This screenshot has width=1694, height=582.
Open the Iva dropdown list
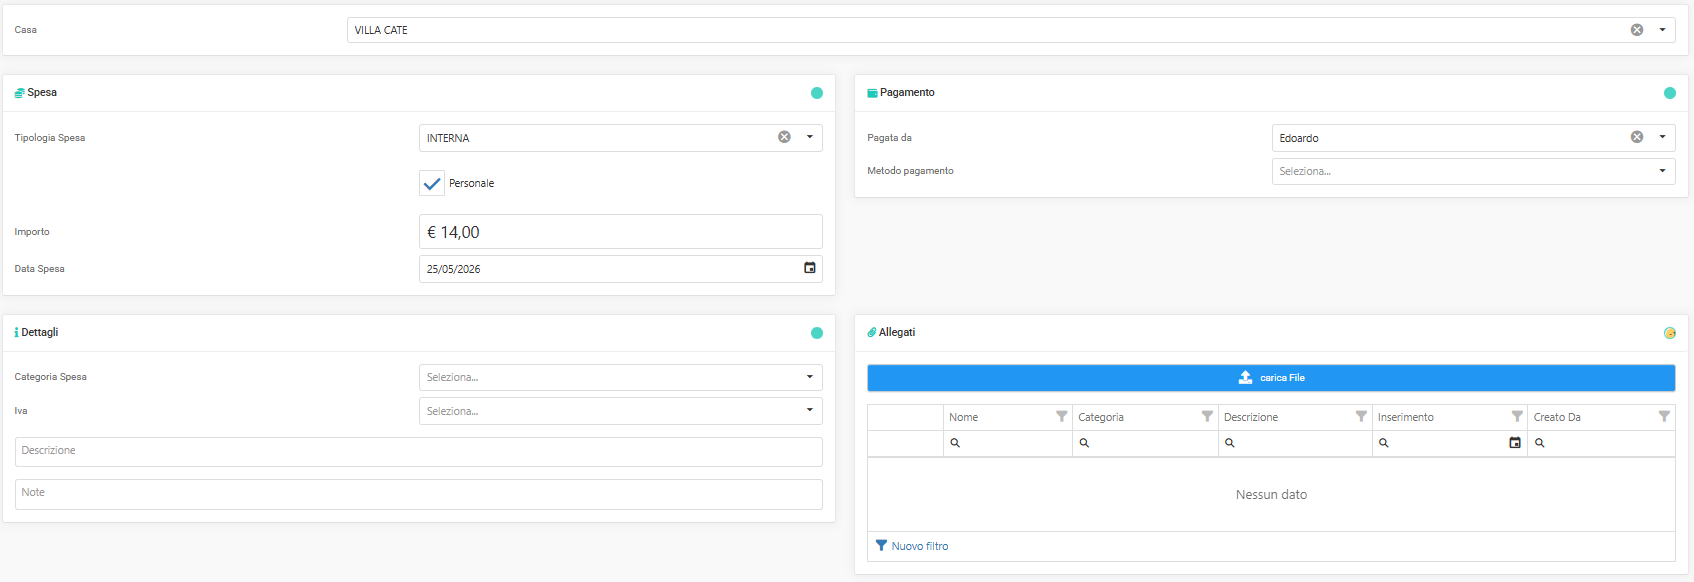point(810,411)
